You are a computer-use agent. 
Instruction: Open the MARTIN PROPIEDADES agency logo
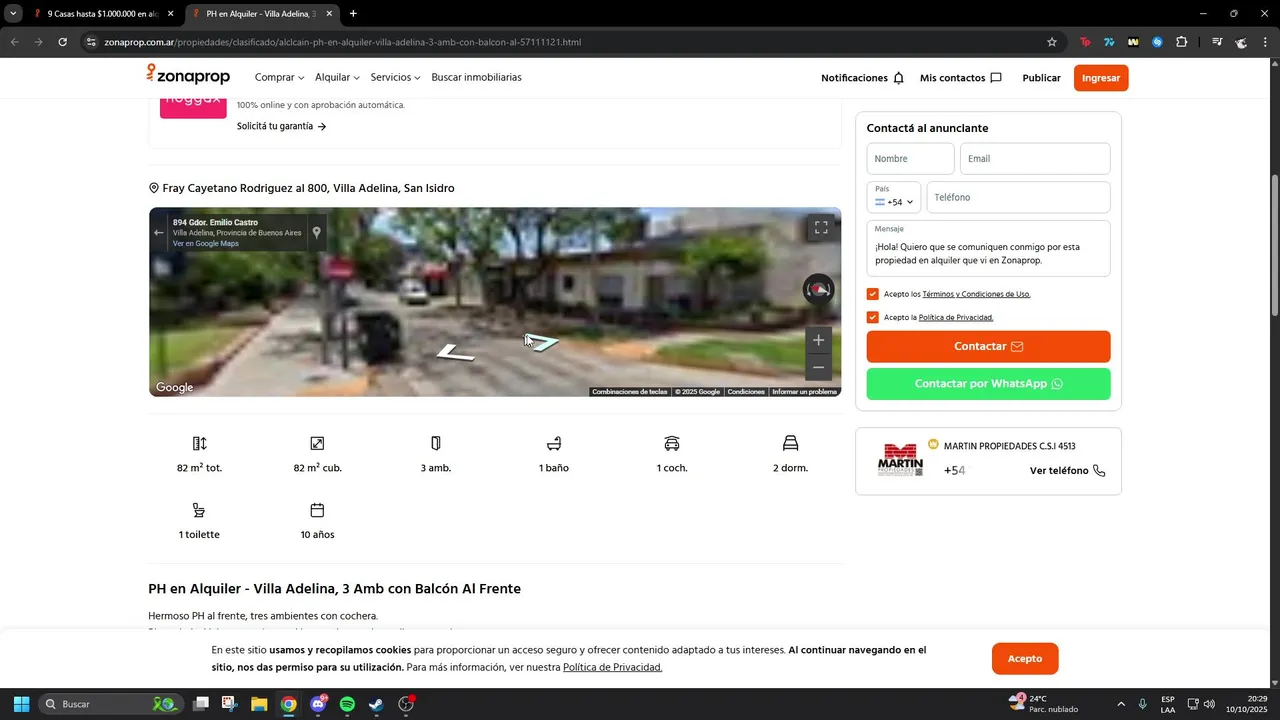coord(900,460)
